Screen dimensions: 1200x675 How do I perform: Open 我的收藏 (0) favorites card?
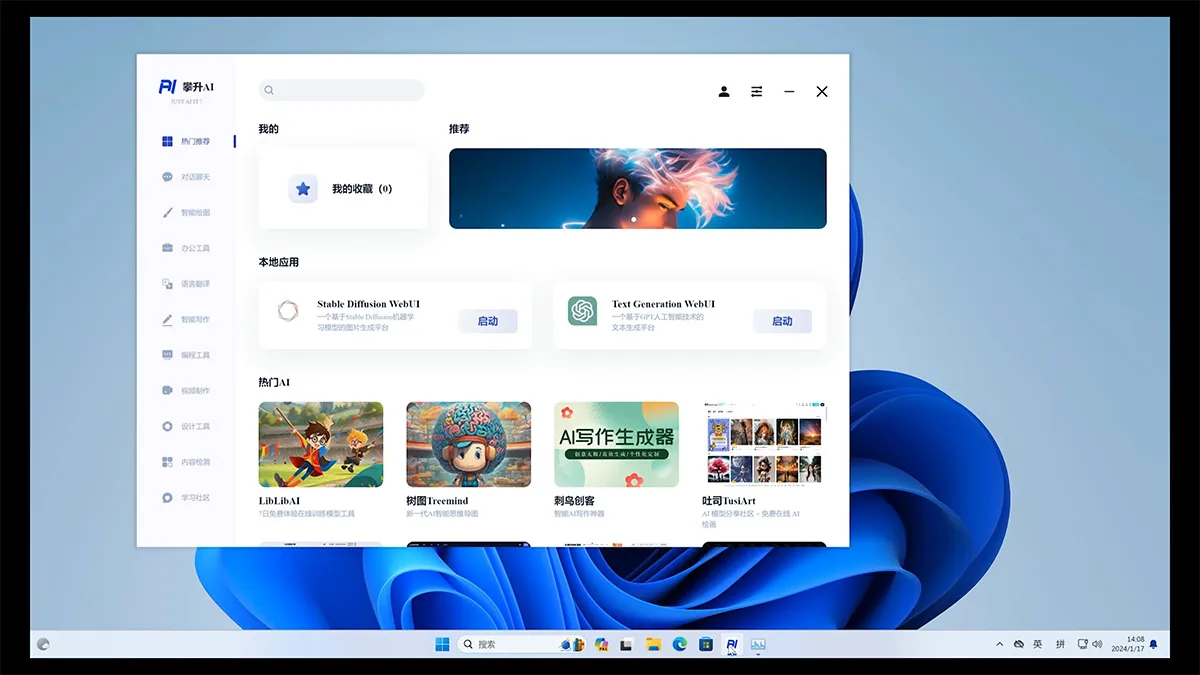343,189
